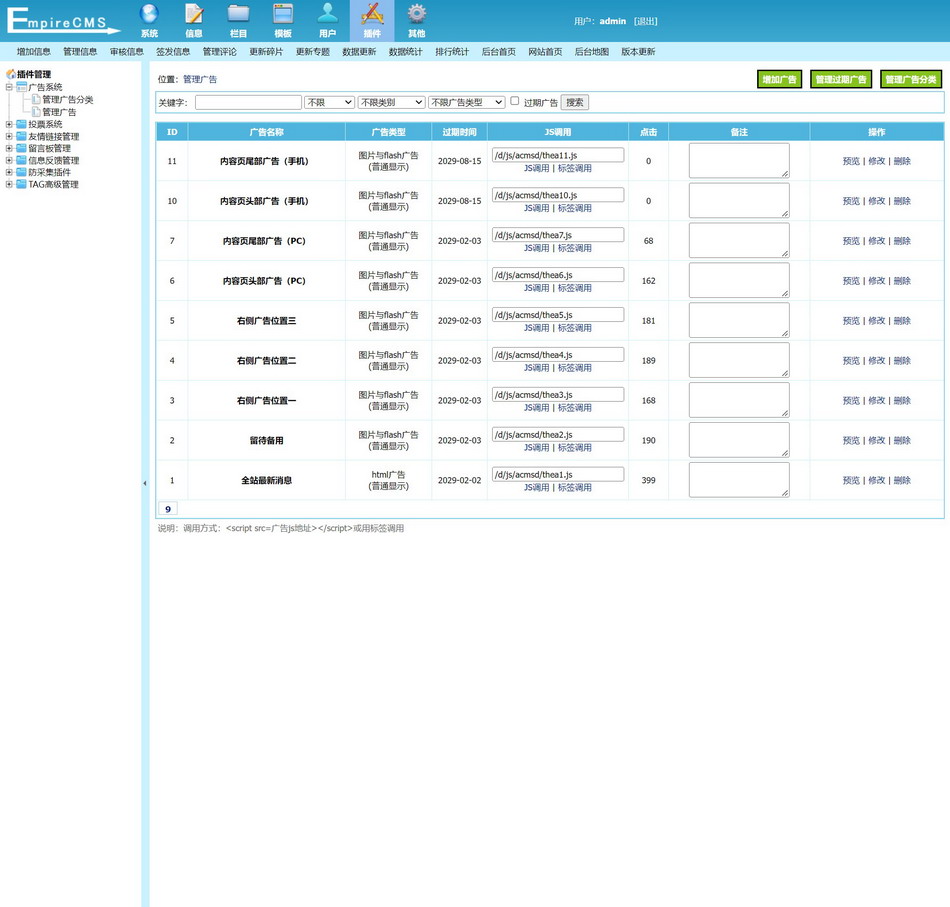Open the 数据更新 menu item
The height and width of the screenshot is (907, 950).
pos(359,51)
